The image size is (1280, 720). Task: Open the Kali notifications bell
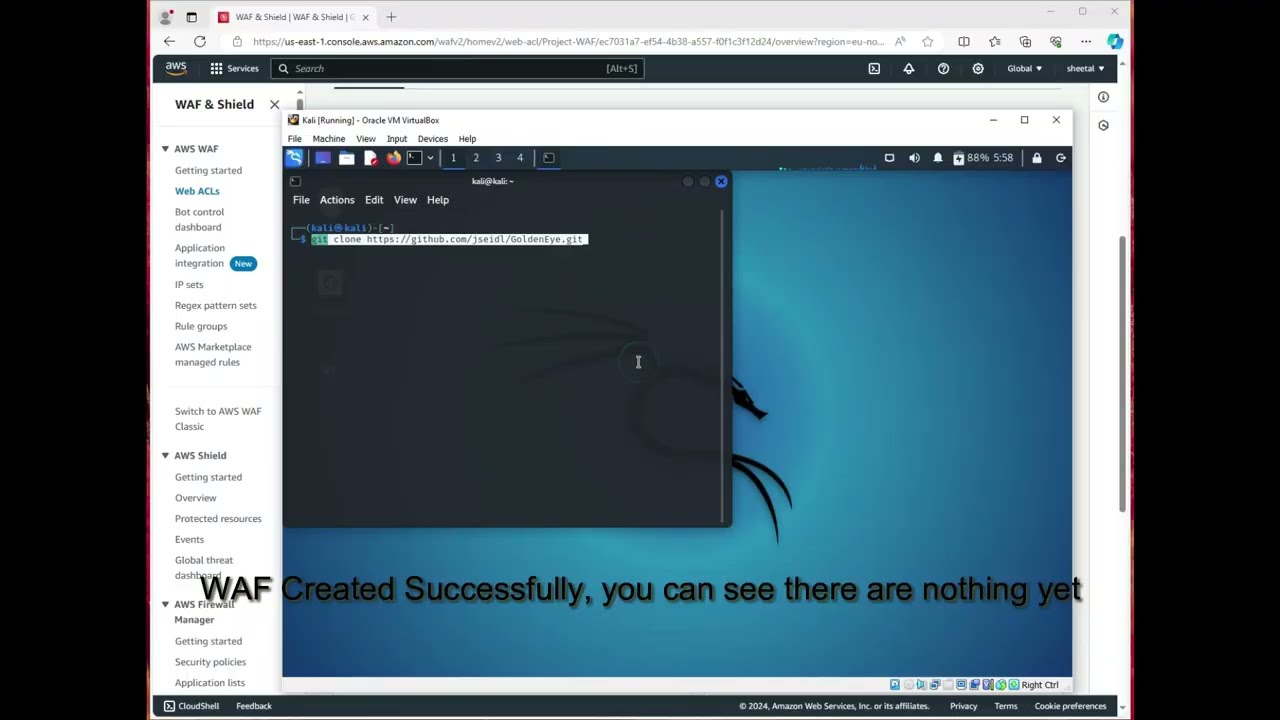tap(938, 158)
